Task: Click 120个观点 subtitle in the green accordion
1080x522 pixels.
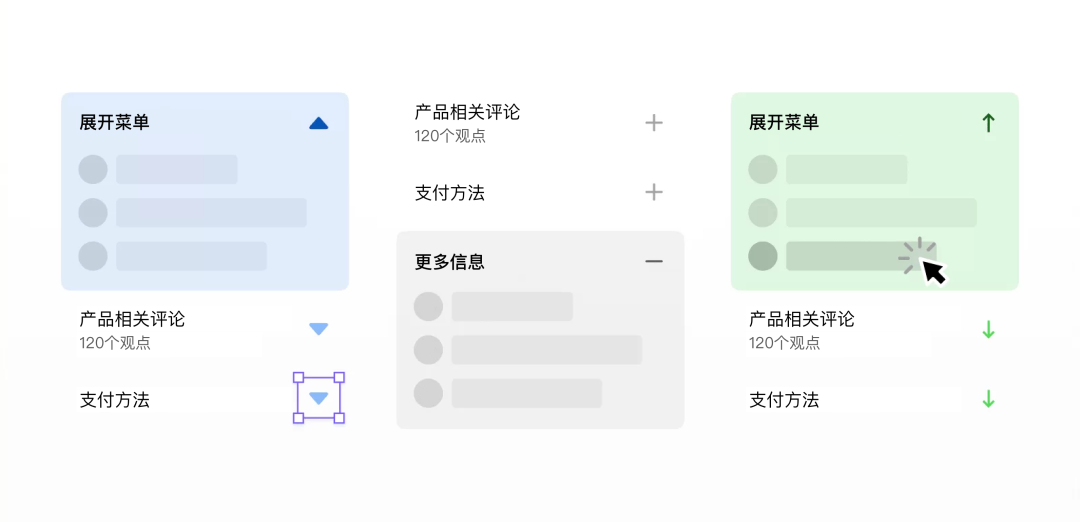Action: click(x=784, y=343)
